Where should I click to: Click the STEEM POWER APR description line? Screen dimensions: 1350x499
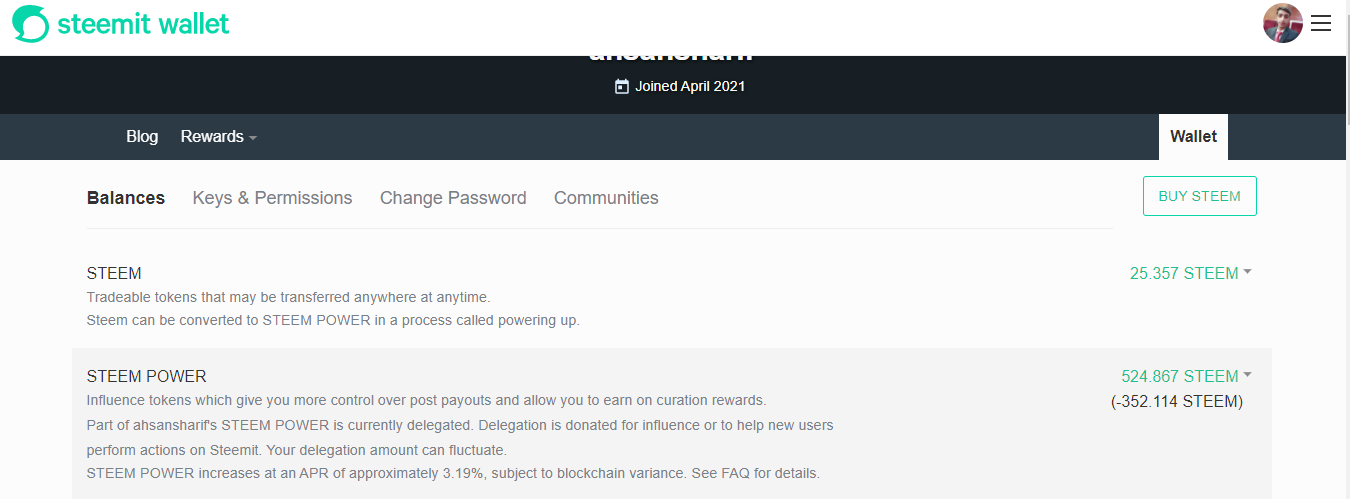point(453,473)
